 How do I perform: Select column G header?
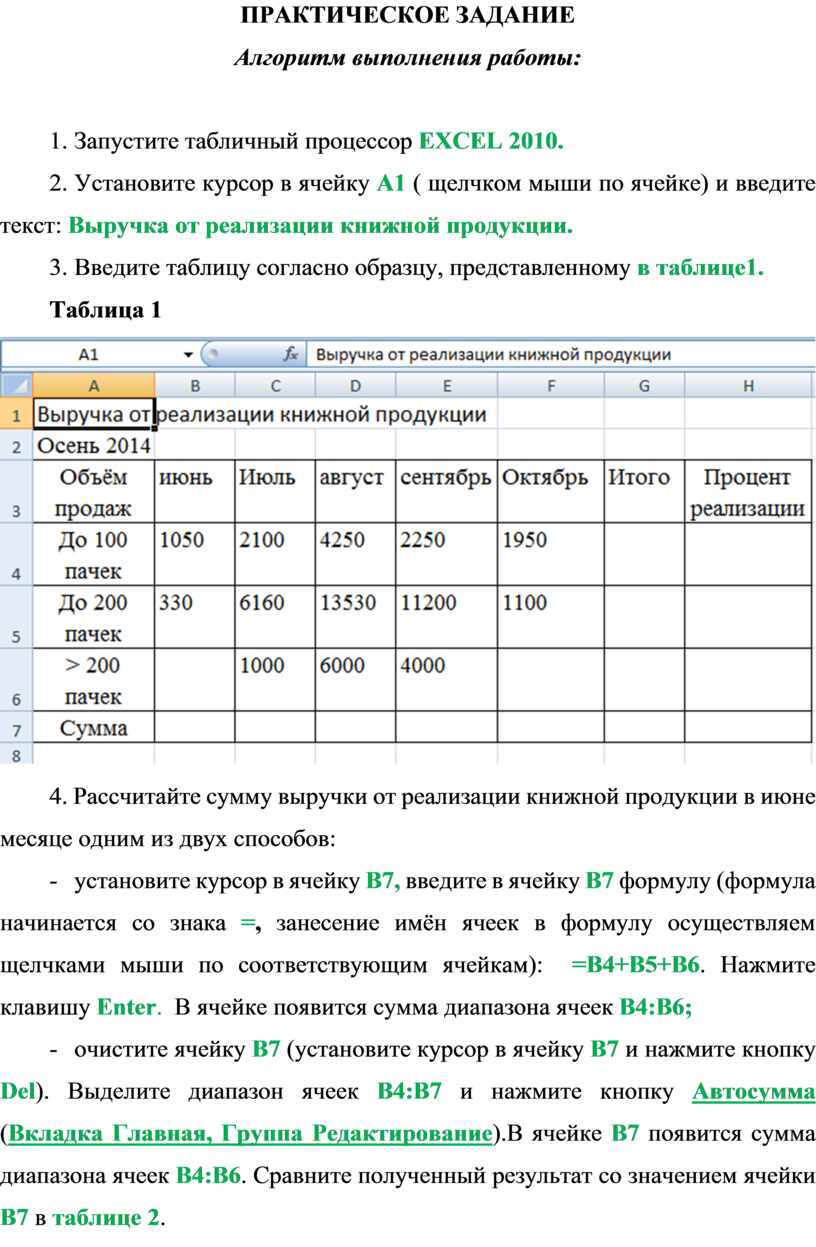click(x=644, y=385)
